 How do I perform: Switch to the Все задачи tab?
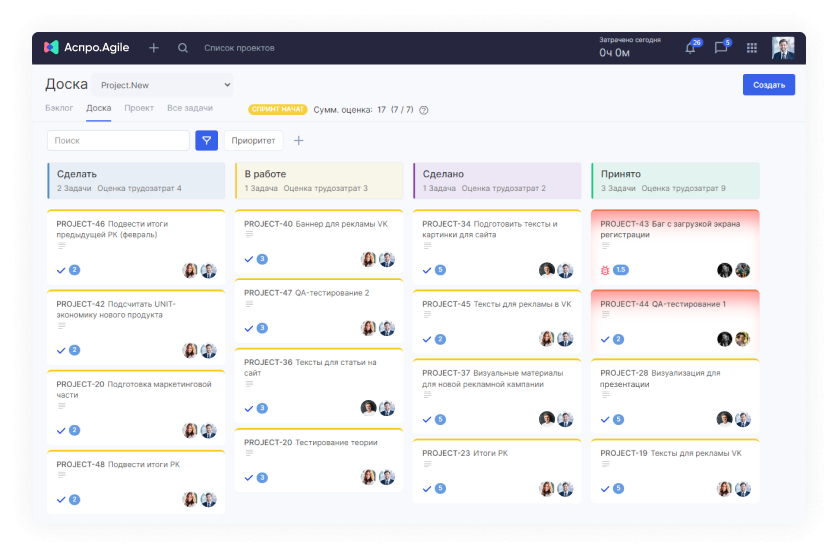[190, 108]
